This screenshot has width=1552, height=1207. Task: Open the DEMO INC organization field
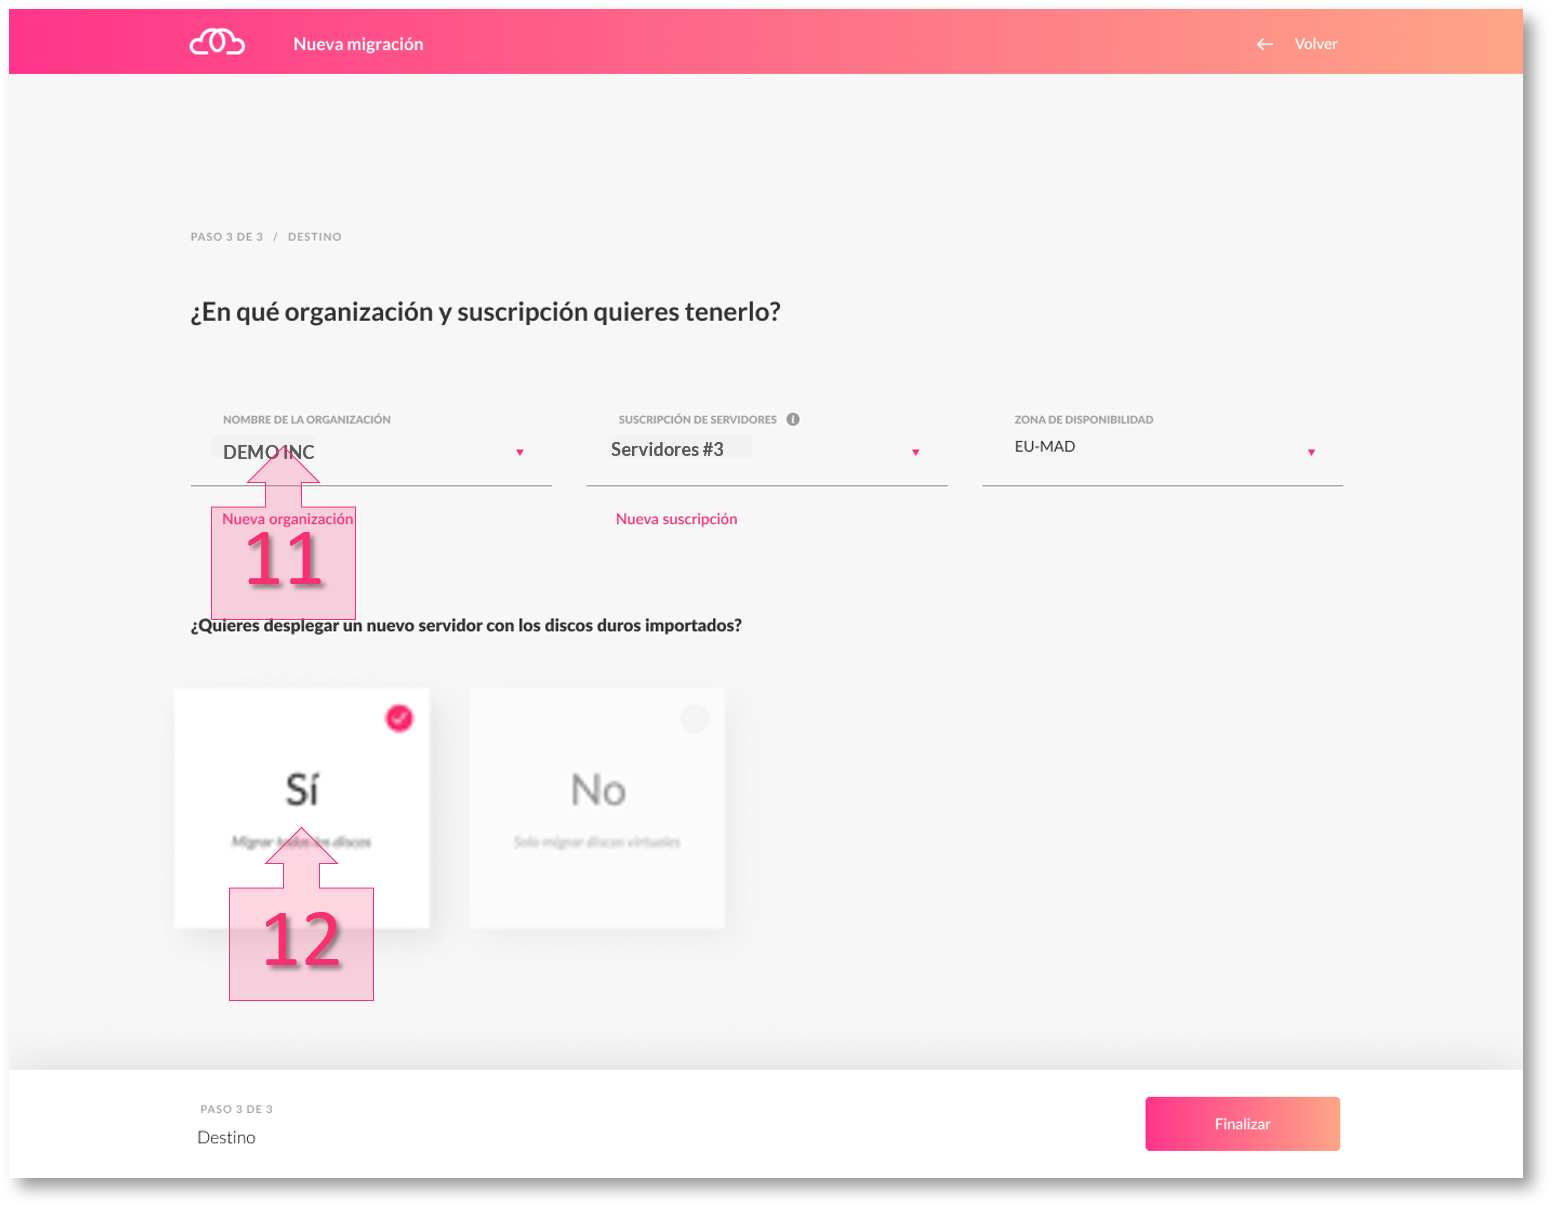click(371, 452)
